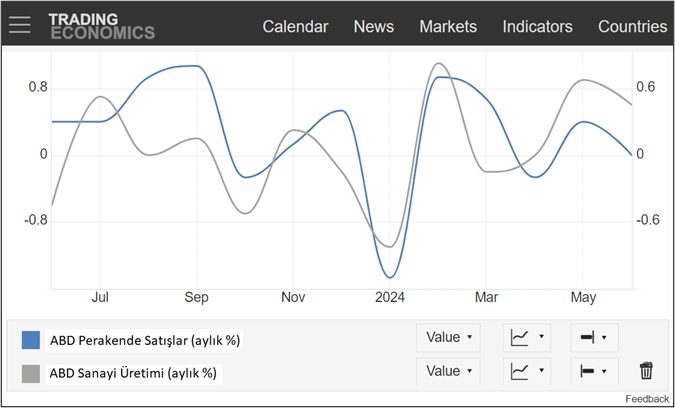This screenshot has height=408, width=675.
Task: Open chart type picker for Sanayi Üretimi
Action: 527,371
